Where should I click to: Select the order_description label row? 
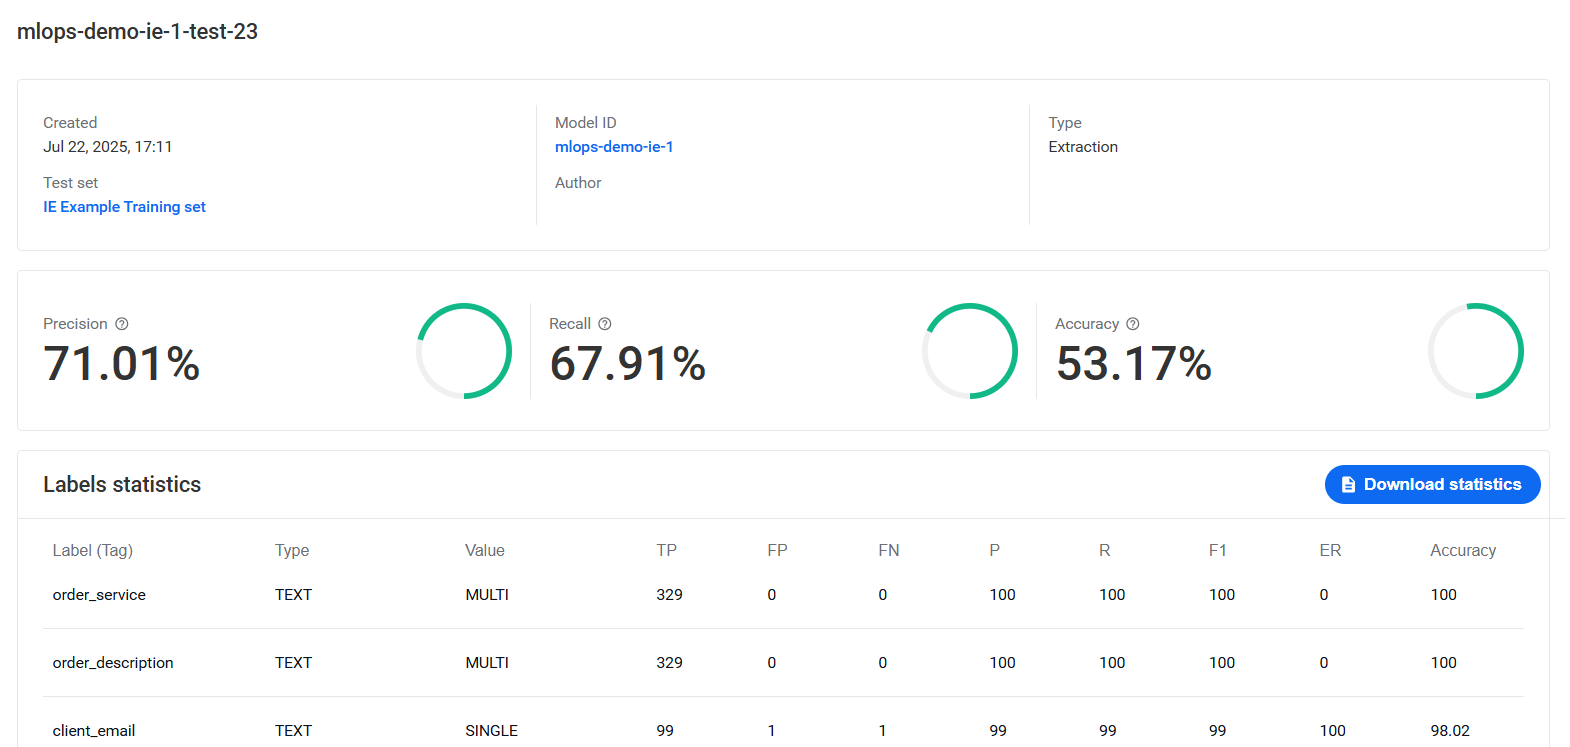(783, 663)
